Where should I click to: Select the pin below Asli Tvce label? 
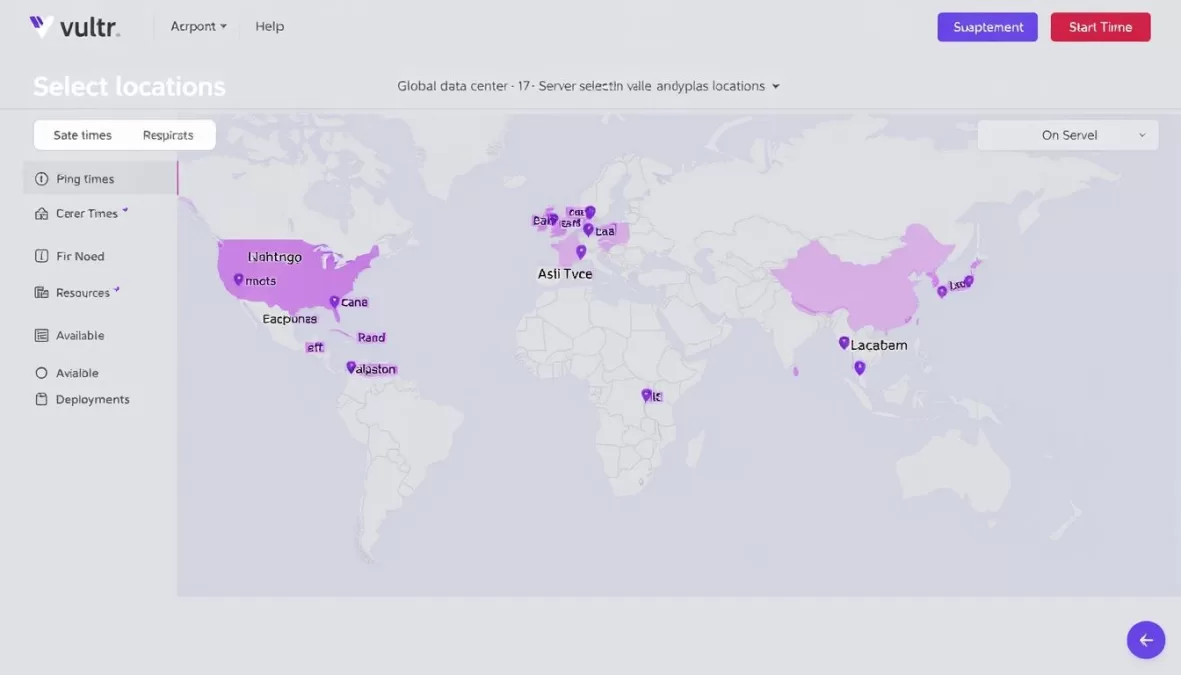click(581, 252)
